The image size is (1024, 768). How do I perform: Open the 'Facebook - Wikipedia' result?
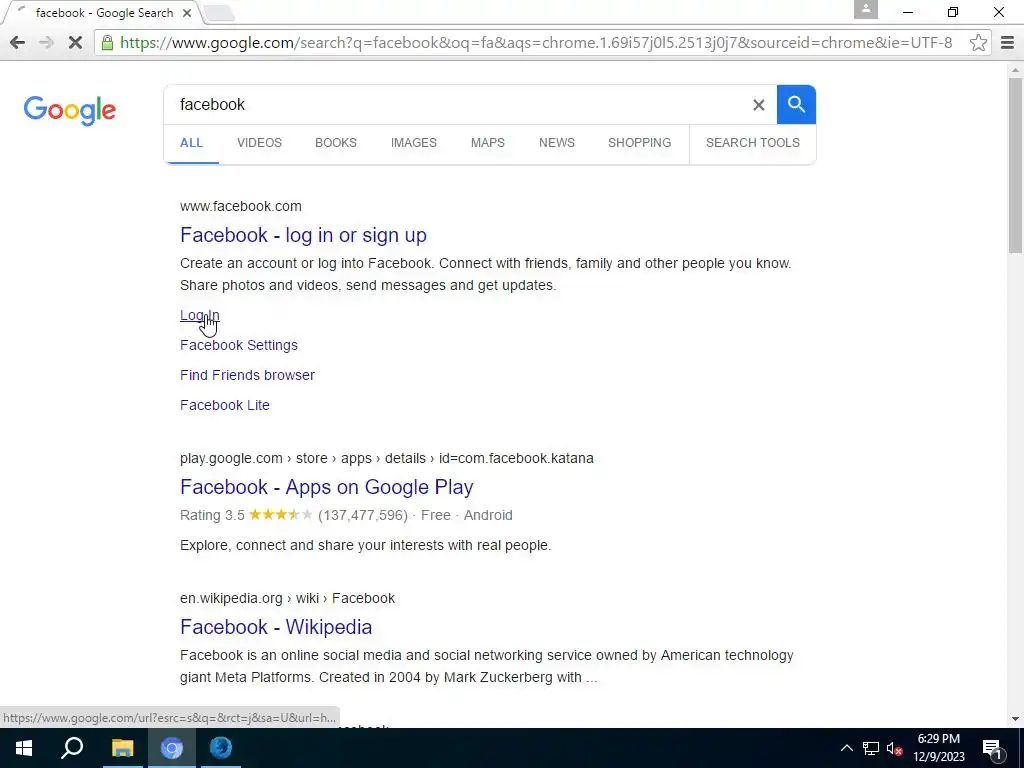(276, 627)
